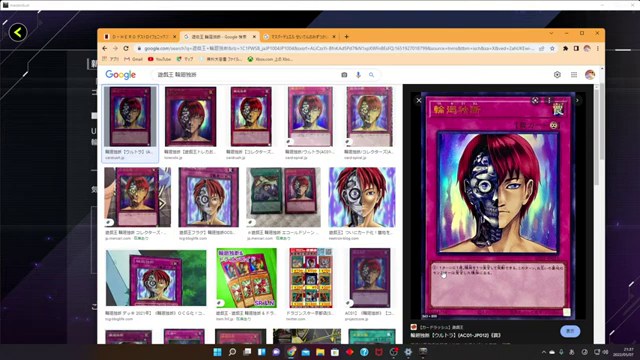Open the Google apps grid
Screen dimensions: 640x360
click(574, 75)
